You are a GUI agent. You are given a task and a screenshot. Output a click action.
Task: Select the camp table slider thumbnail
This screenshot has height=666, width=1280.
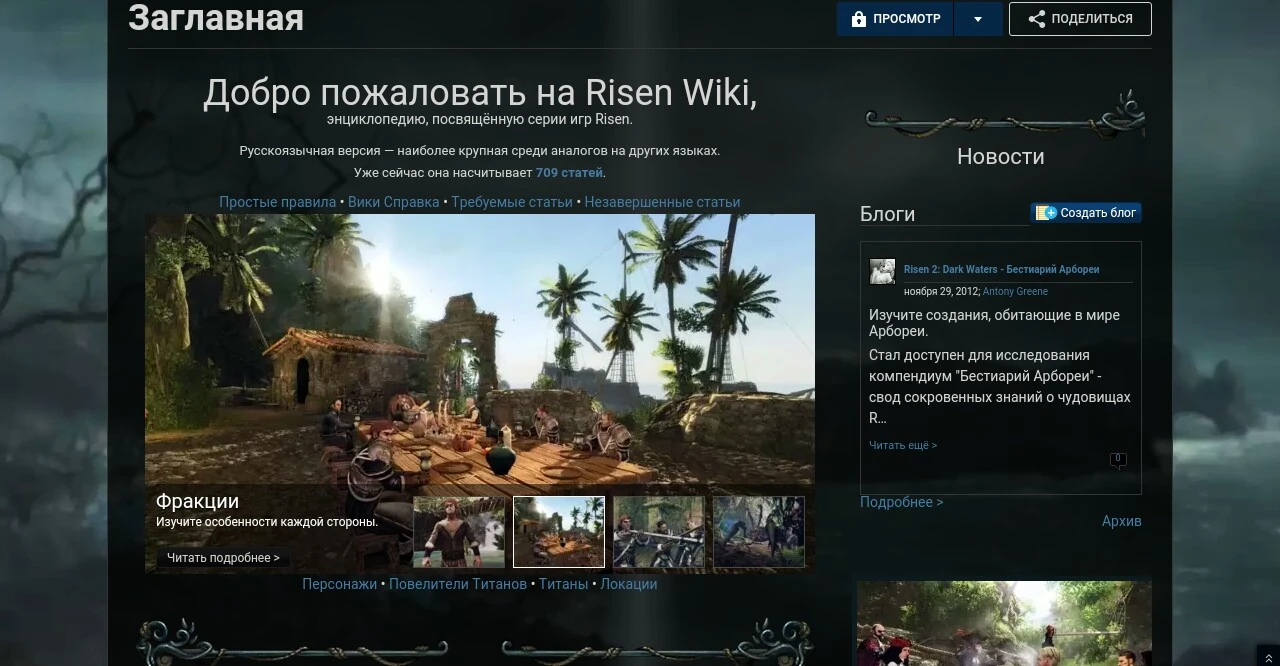[x=559, y=532]
